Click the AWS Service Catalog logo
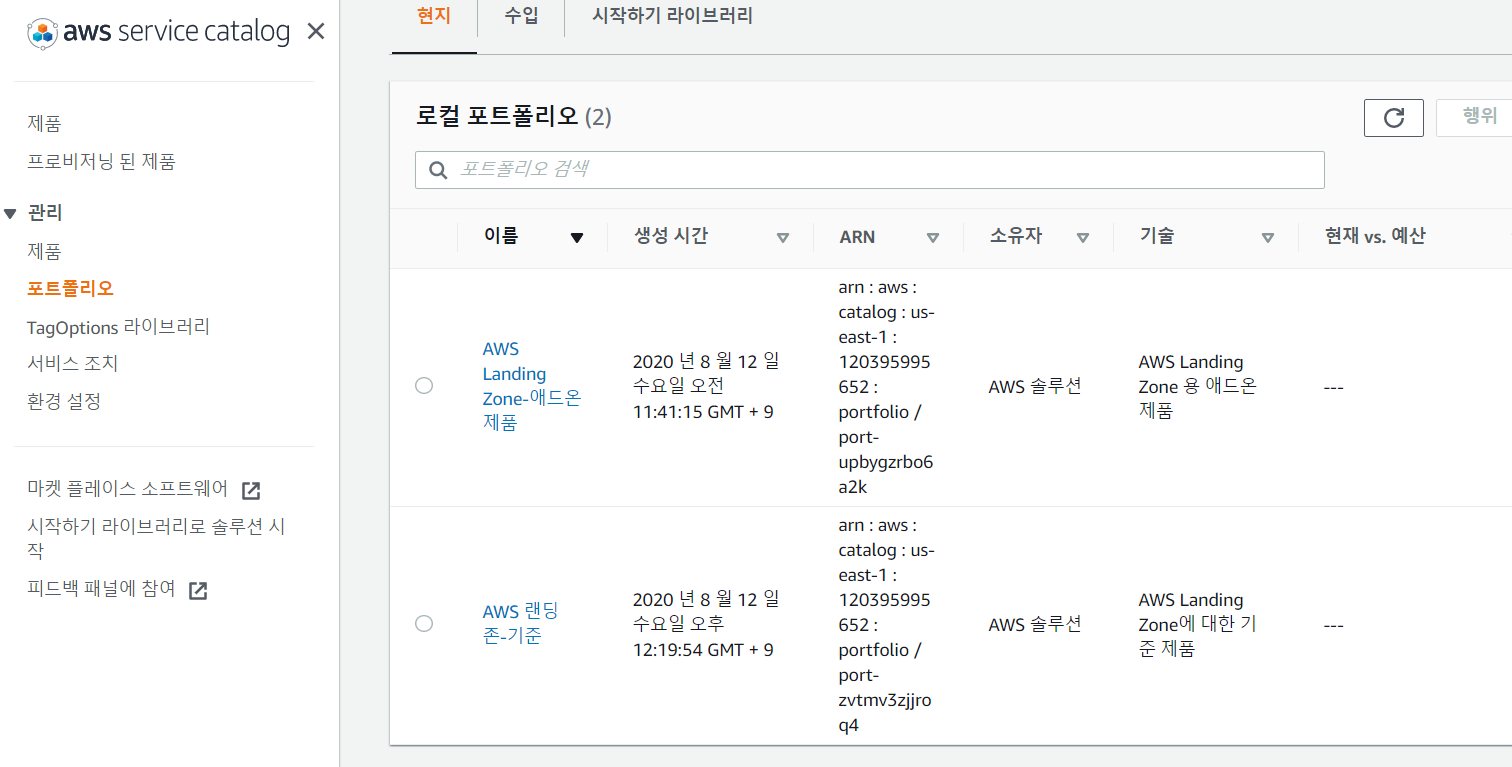The height and width of the screenshot is (767, 1512). [x=158, y=32]
